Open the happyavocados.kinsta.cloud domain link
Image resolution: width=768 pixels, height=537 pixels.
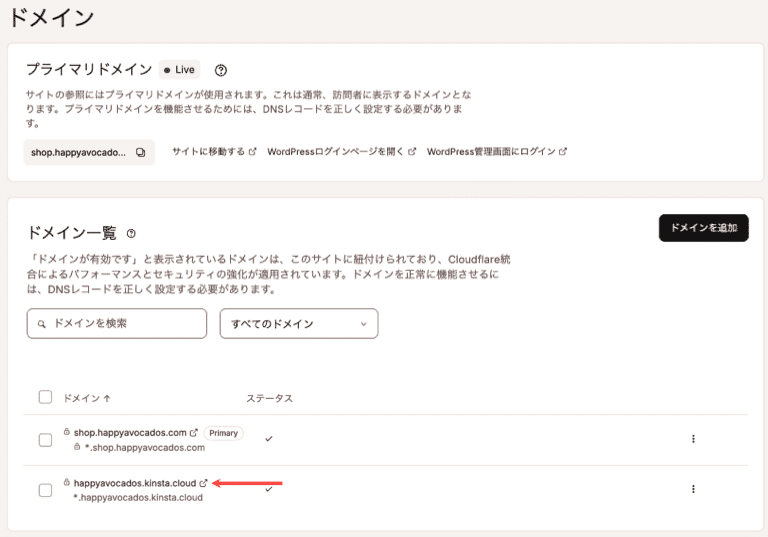tap(135, 483)
